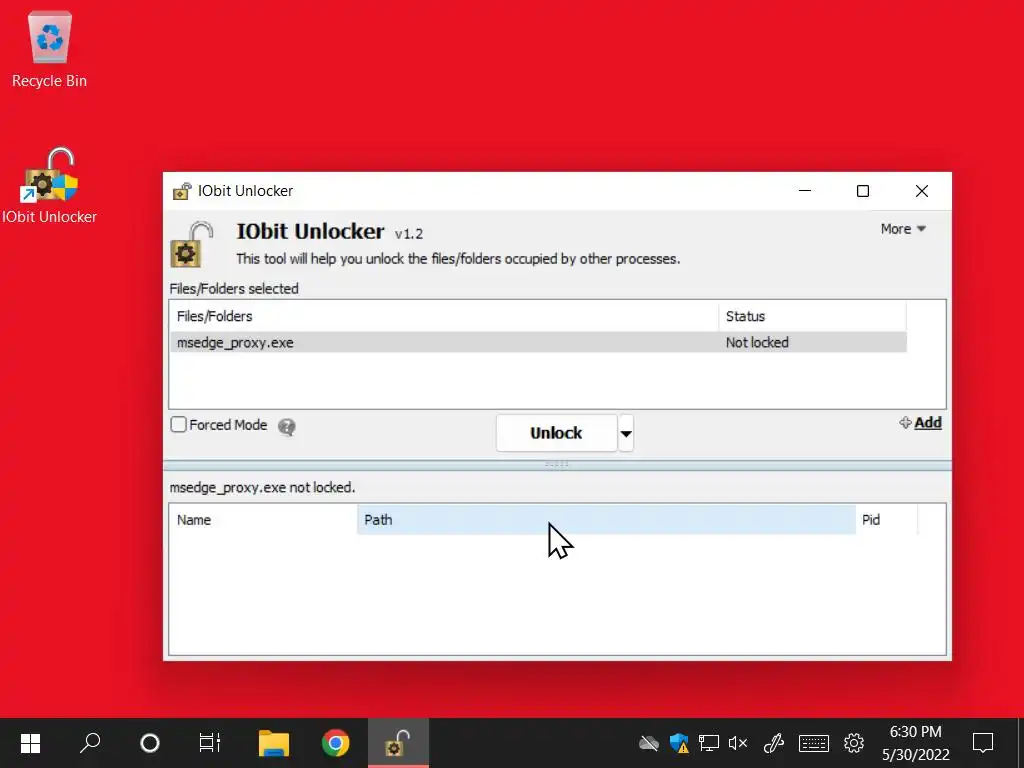The height and width of the screenshot is (768, 1024).
Task: Click the network tray icon
Action: 709,743
